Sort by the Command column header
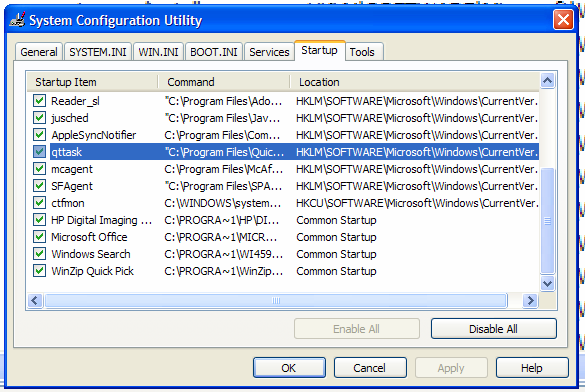This screenshot has height=392, width=585. [223, 82]
